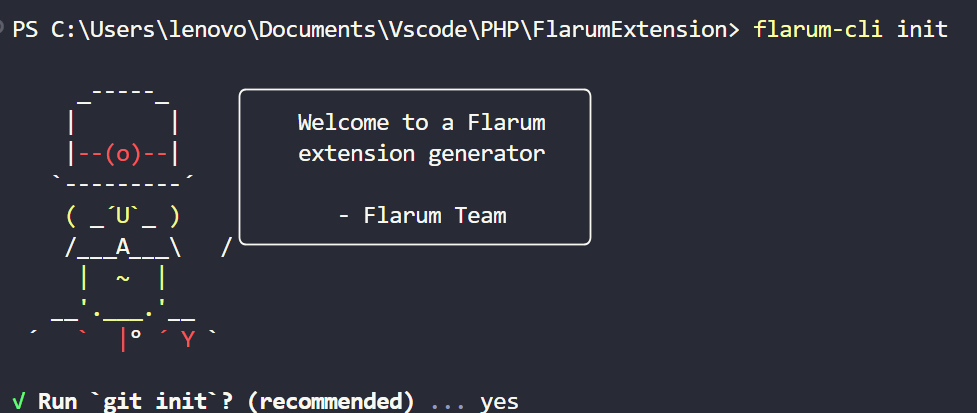Click the "extension generator" text in the box
The width and height of the screenshot is (977, 413).
(422, 154)
